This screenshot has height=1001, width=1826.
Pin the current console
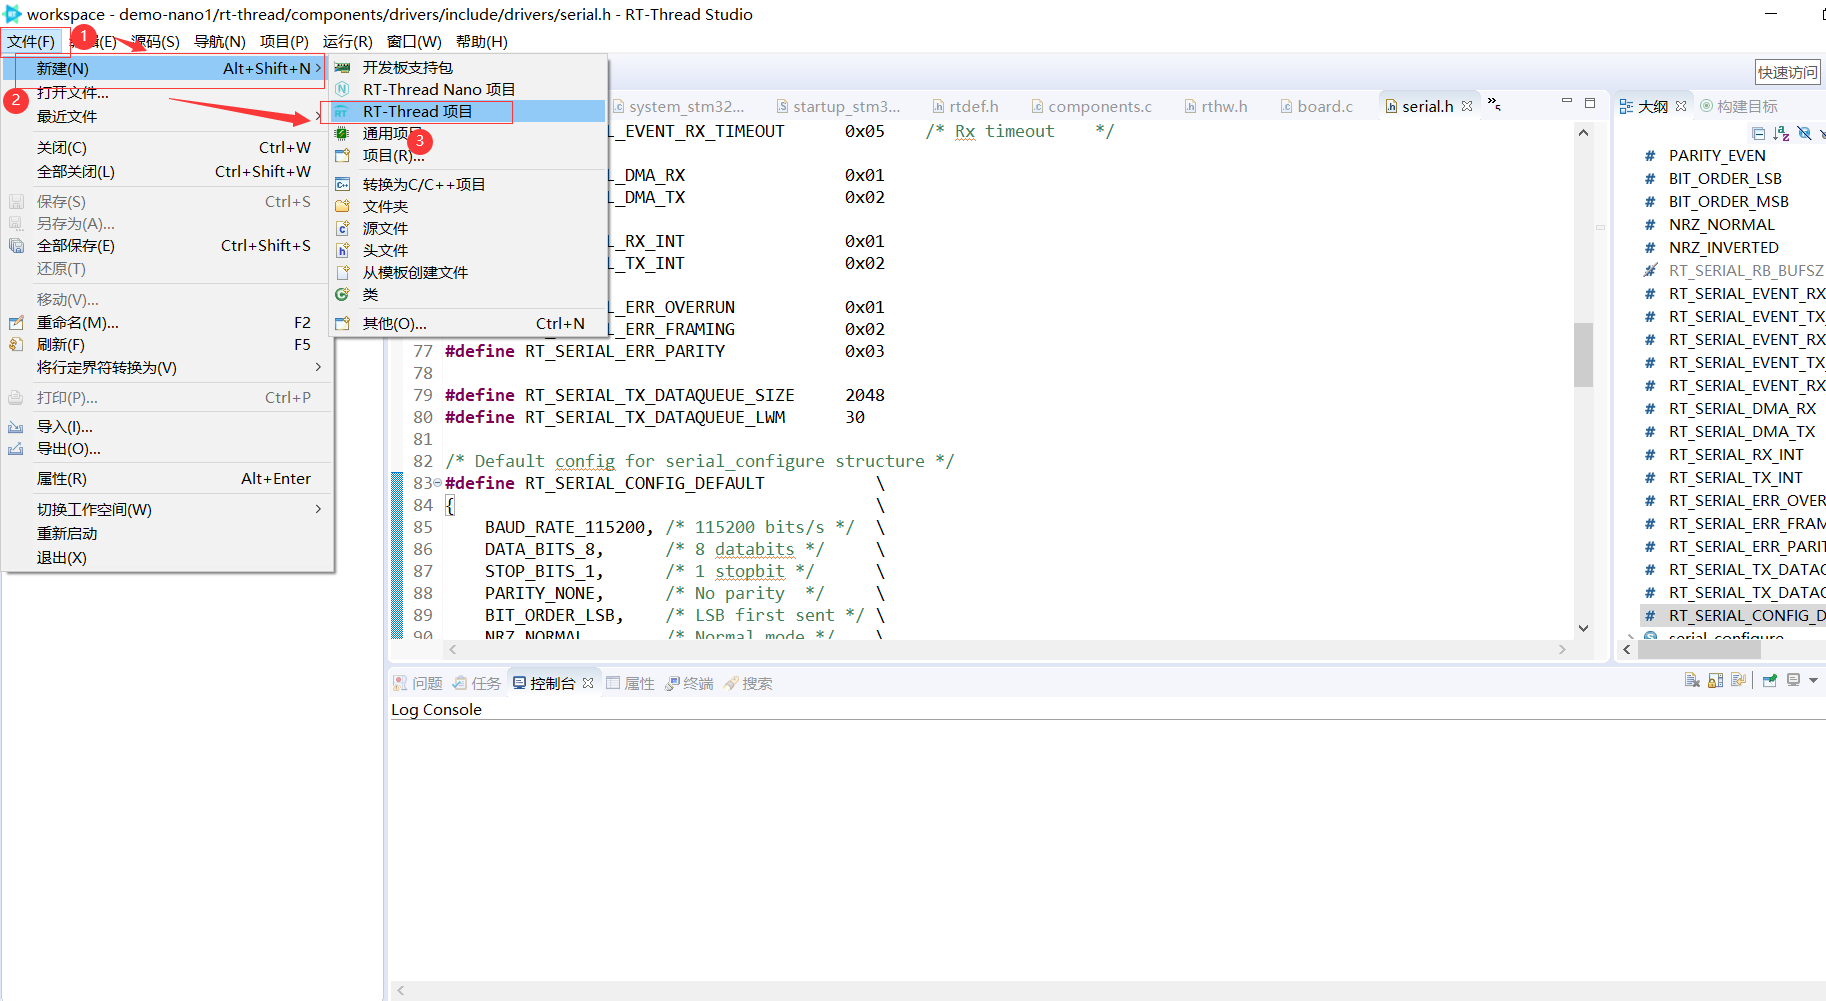(x=1769, y=680)
